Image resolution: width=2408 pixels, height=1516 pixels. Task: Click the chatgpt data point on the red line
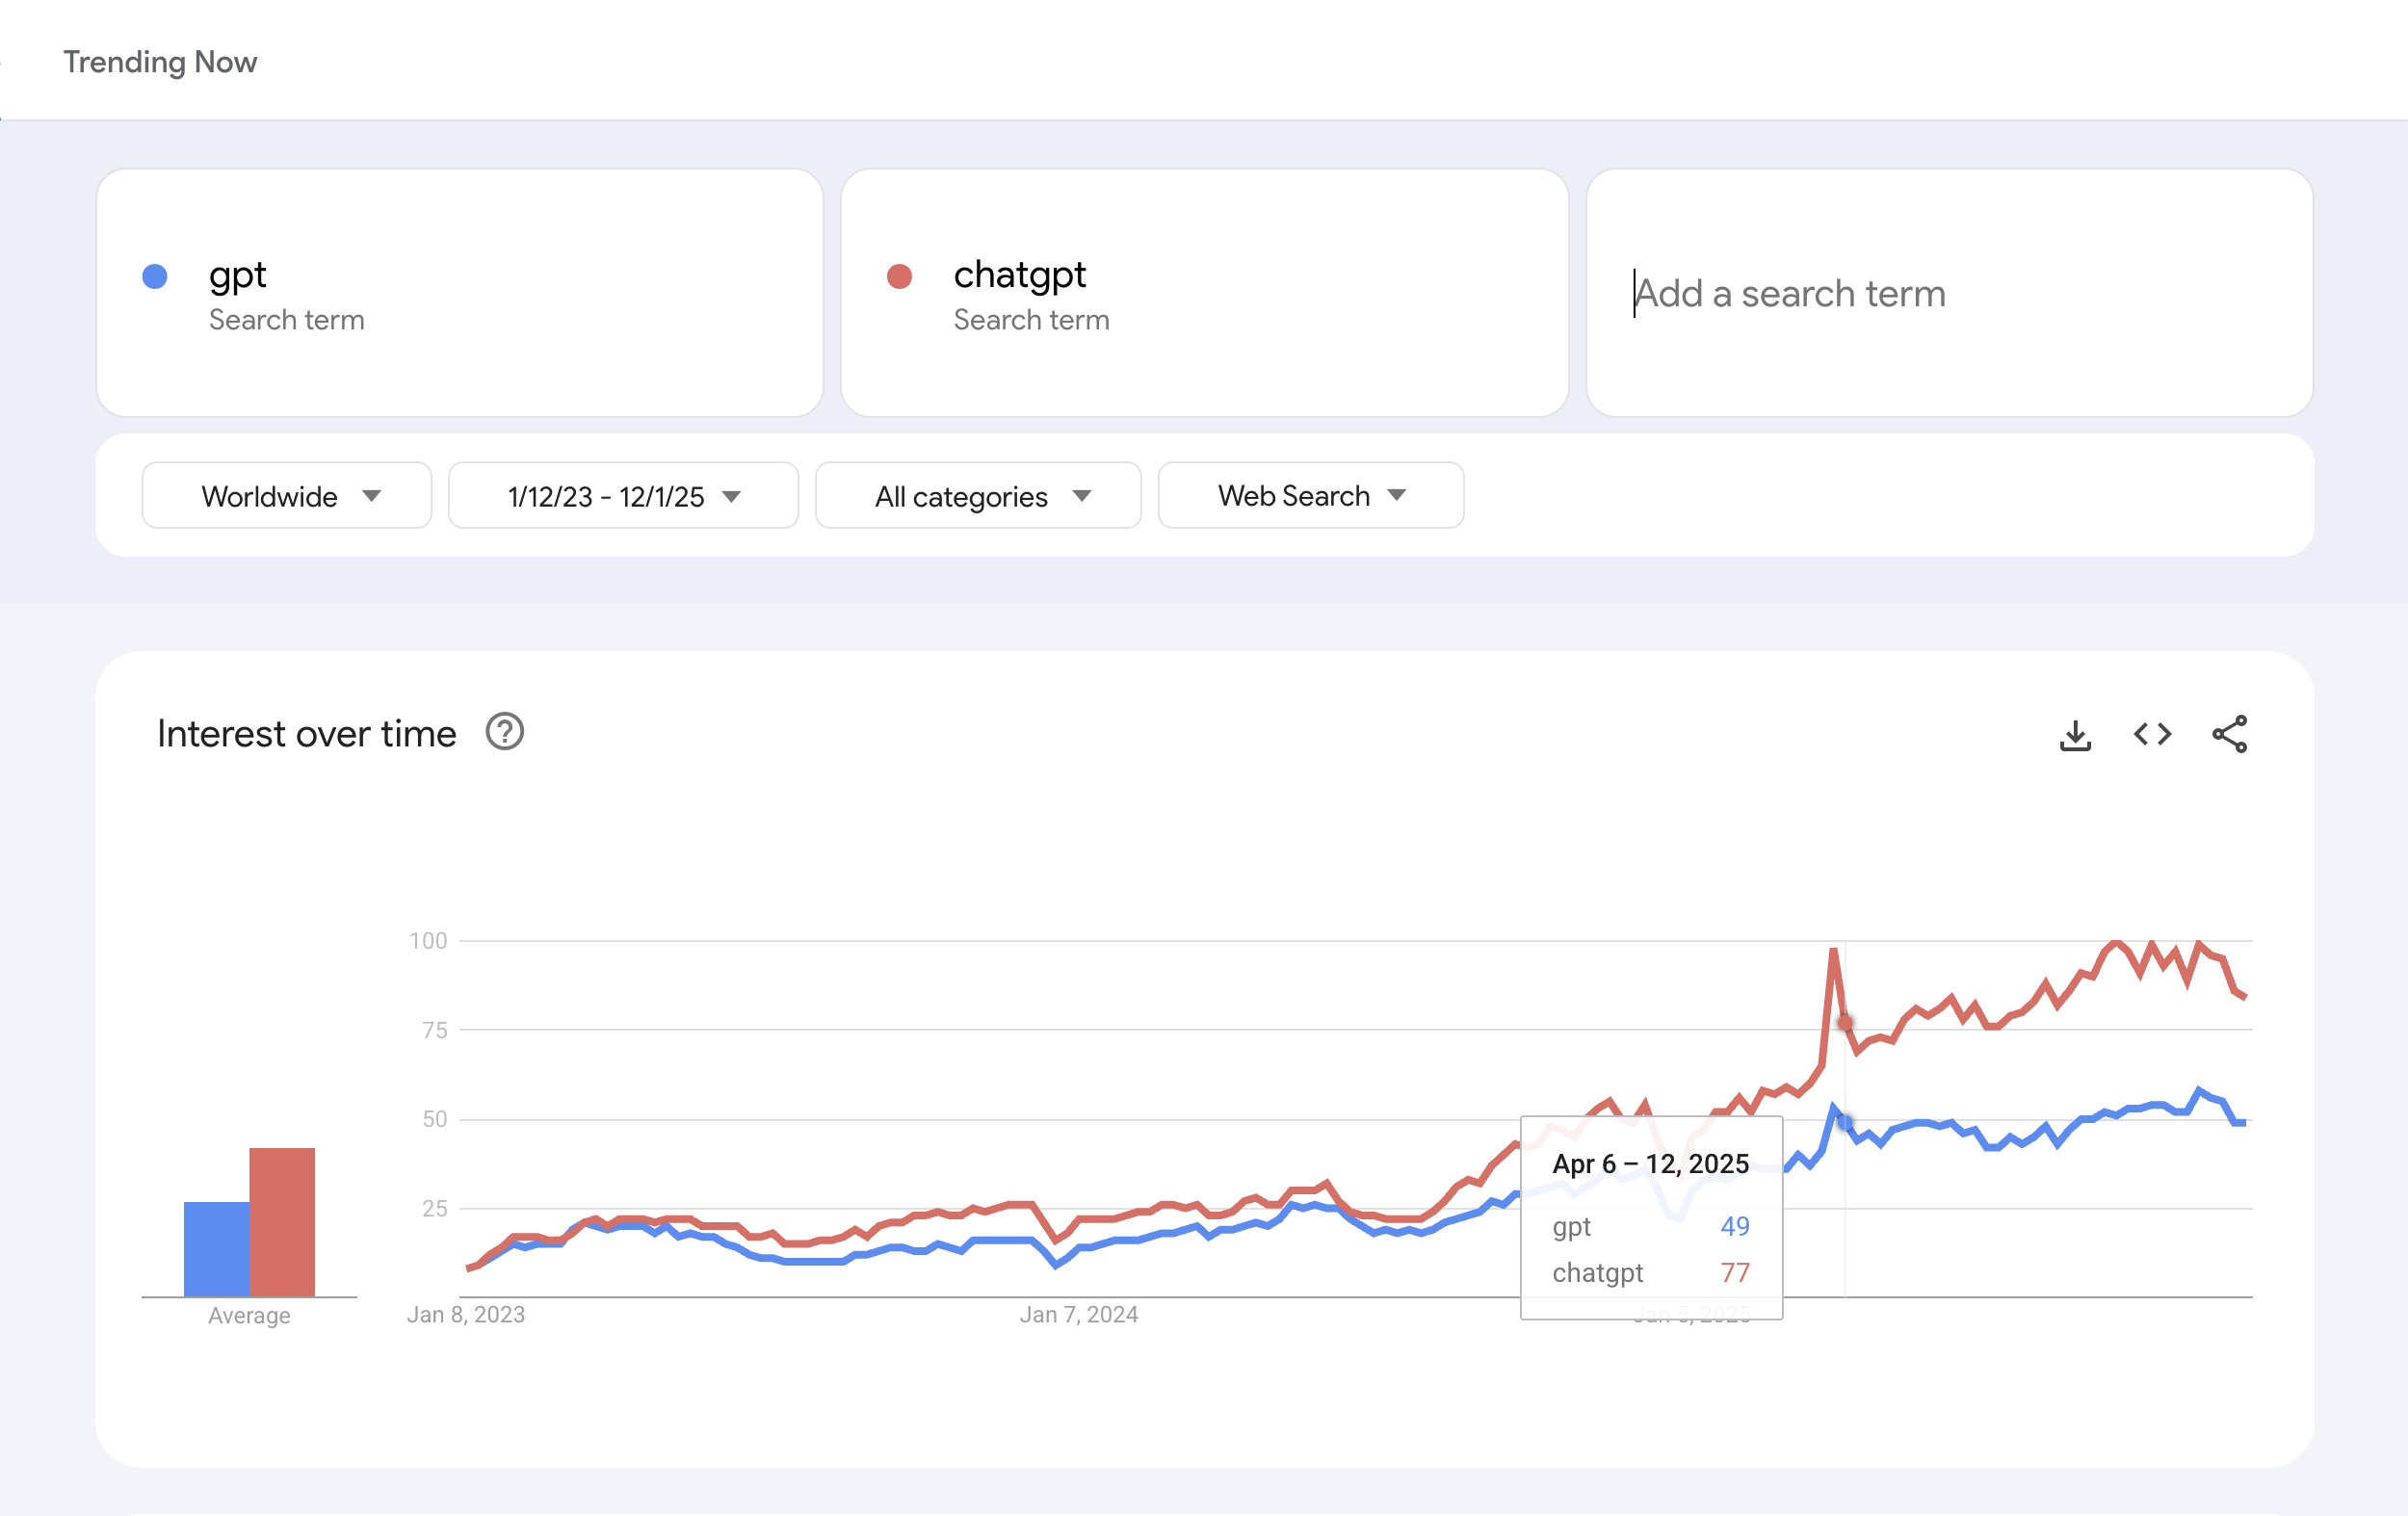click(1845, 1023)
